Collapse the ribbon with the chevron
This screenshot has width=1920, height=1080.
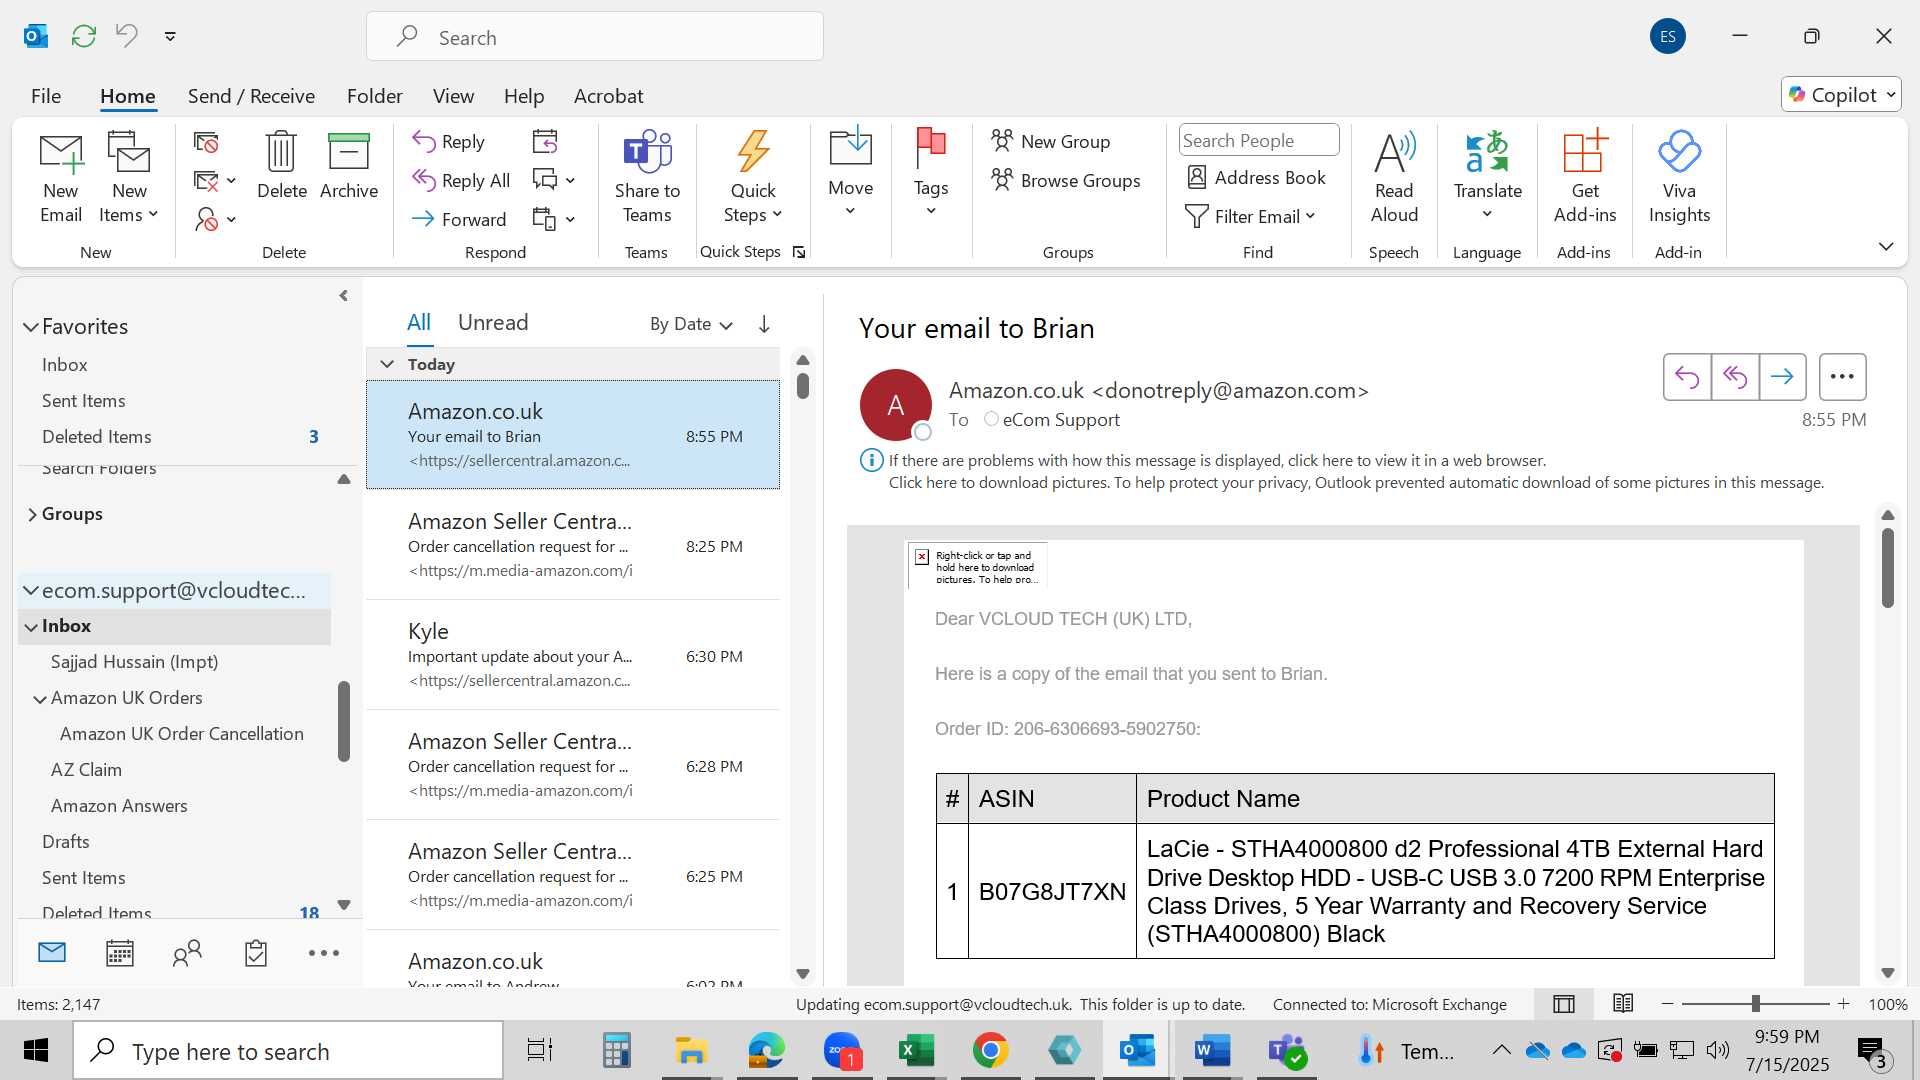[1886, 246]
